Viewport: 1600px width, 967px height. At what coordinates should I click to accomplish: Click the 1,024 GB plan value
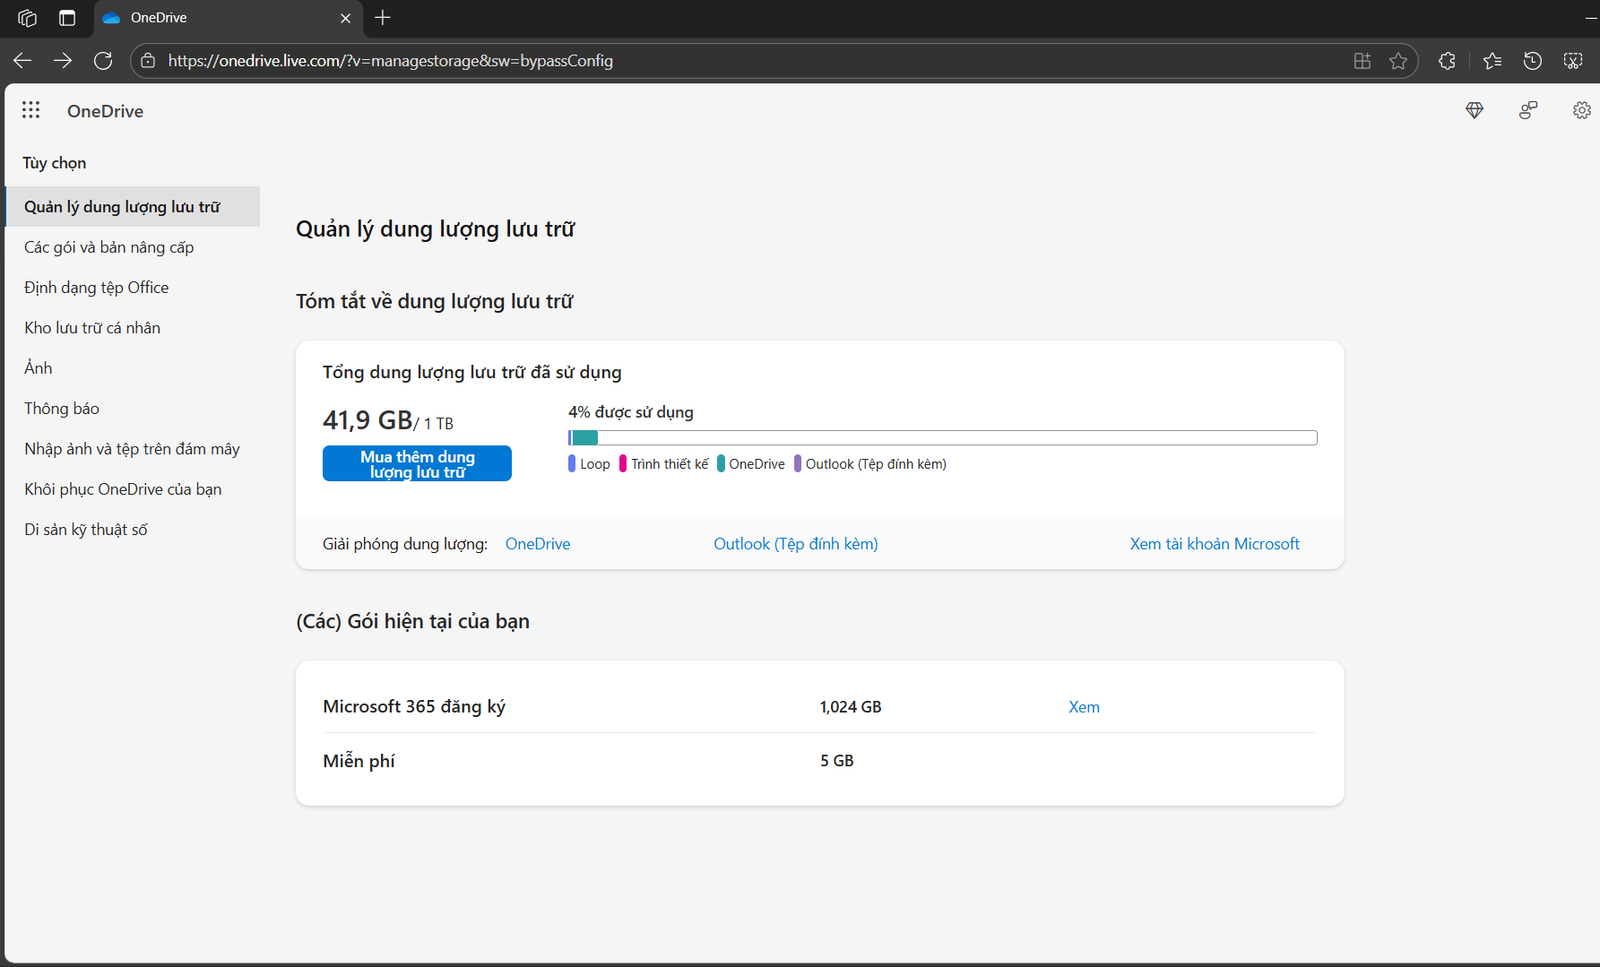click(x=851, y=707)
